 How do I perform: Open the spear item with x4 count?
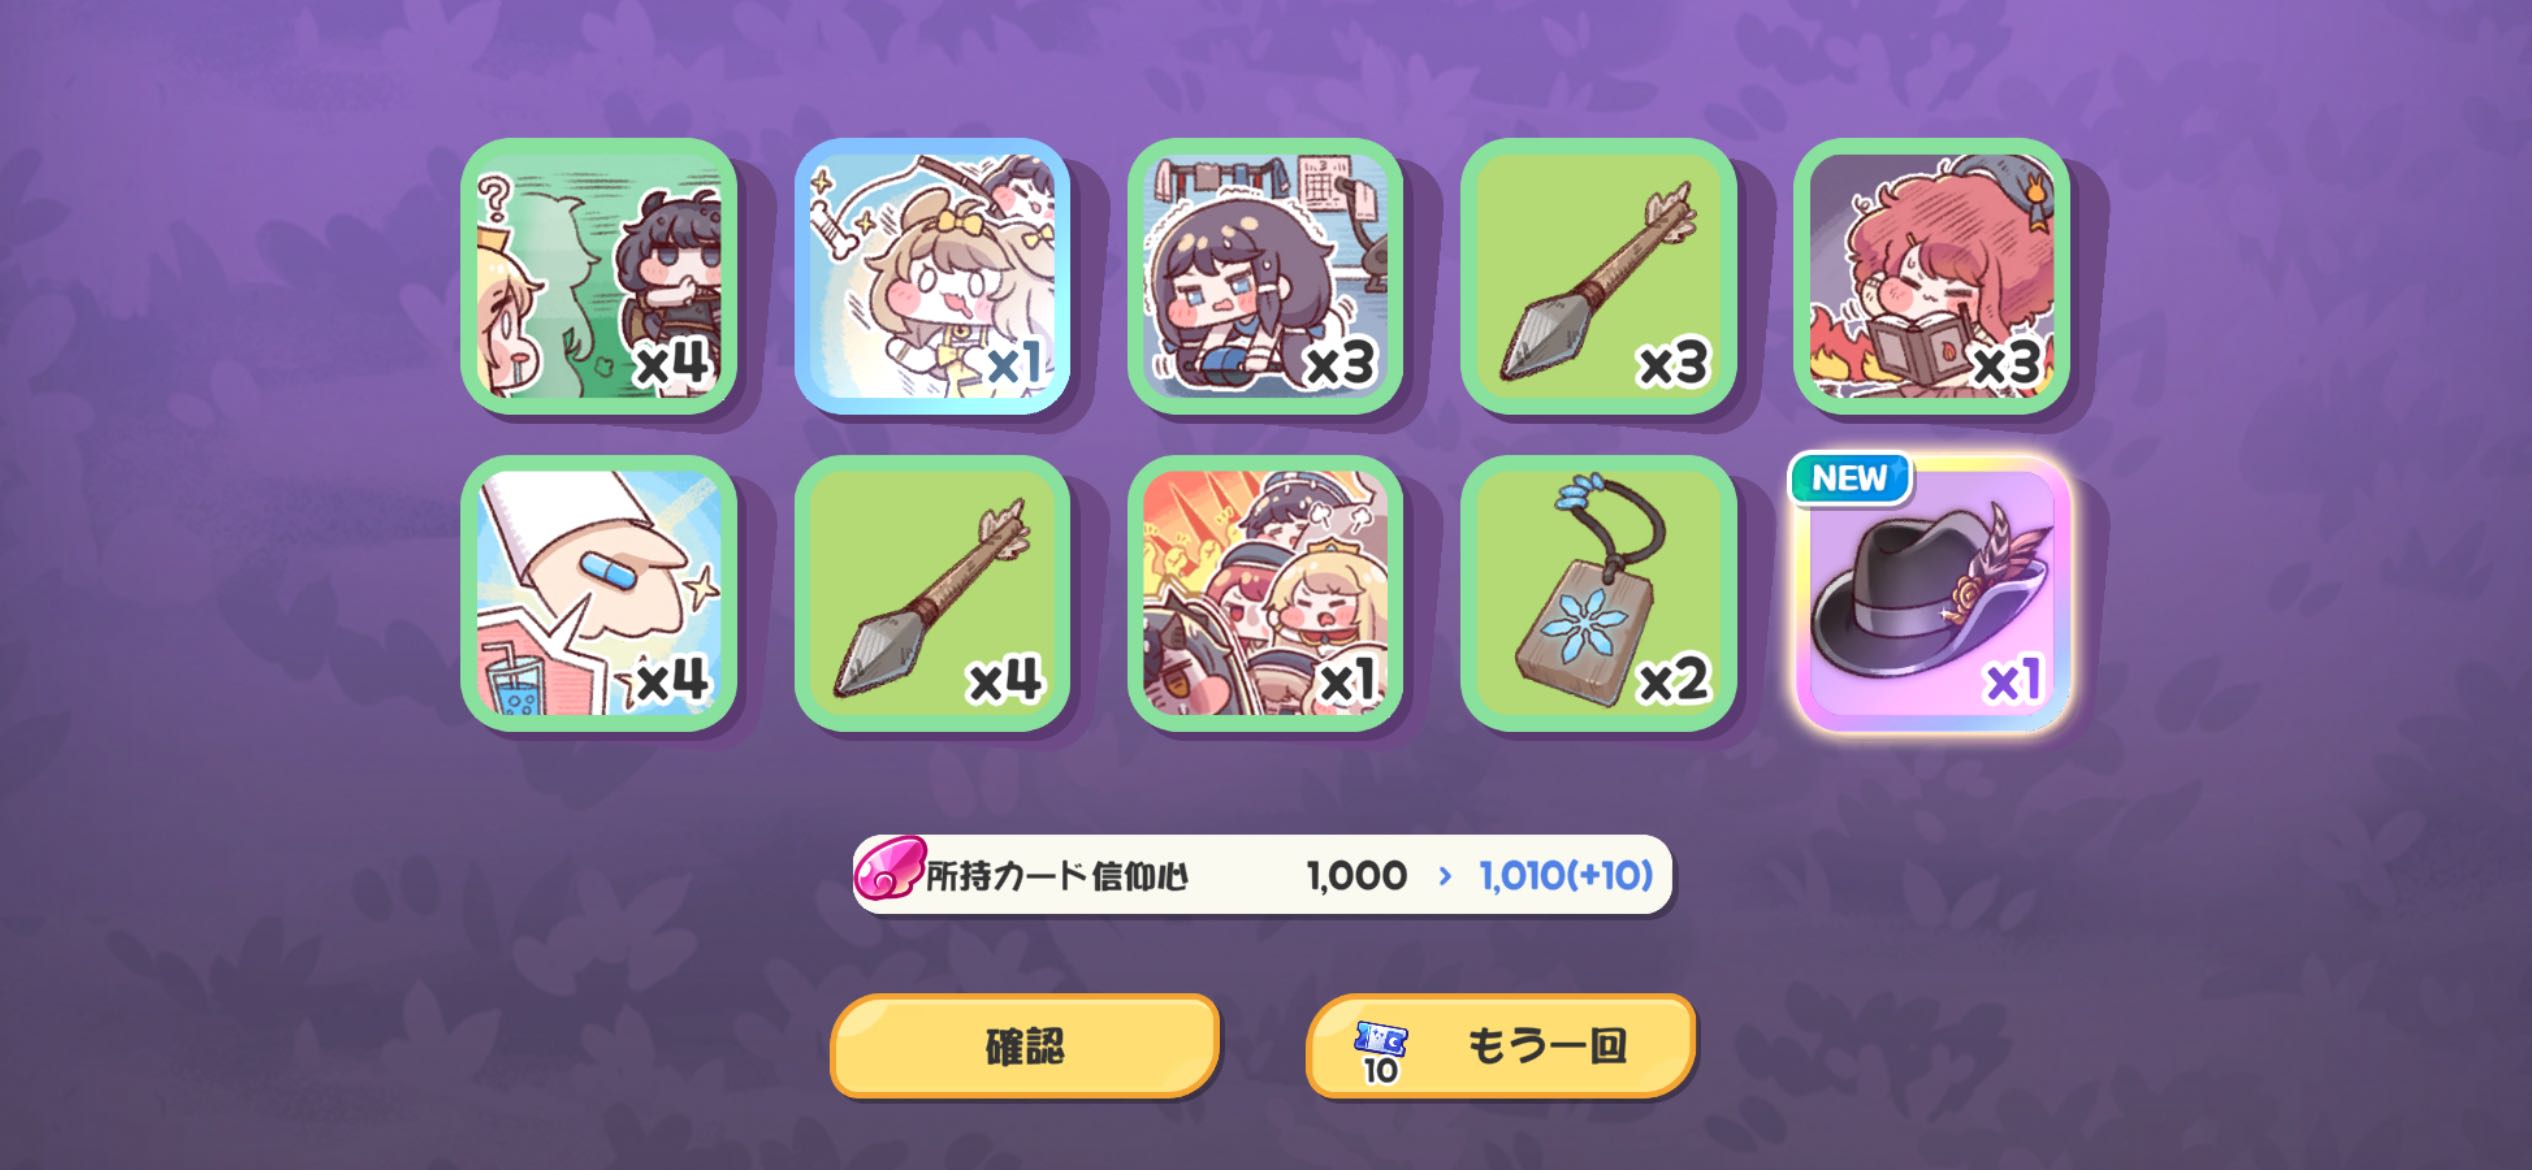pos(932,593)
